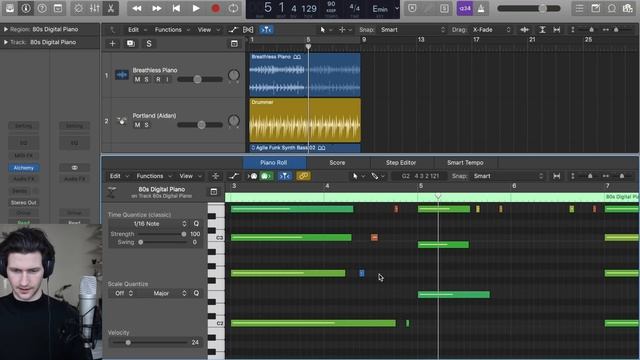This screenshot has height=360, width=640.
Task: Open the Piano Roll Edit menu
Action: coord(118,176)
